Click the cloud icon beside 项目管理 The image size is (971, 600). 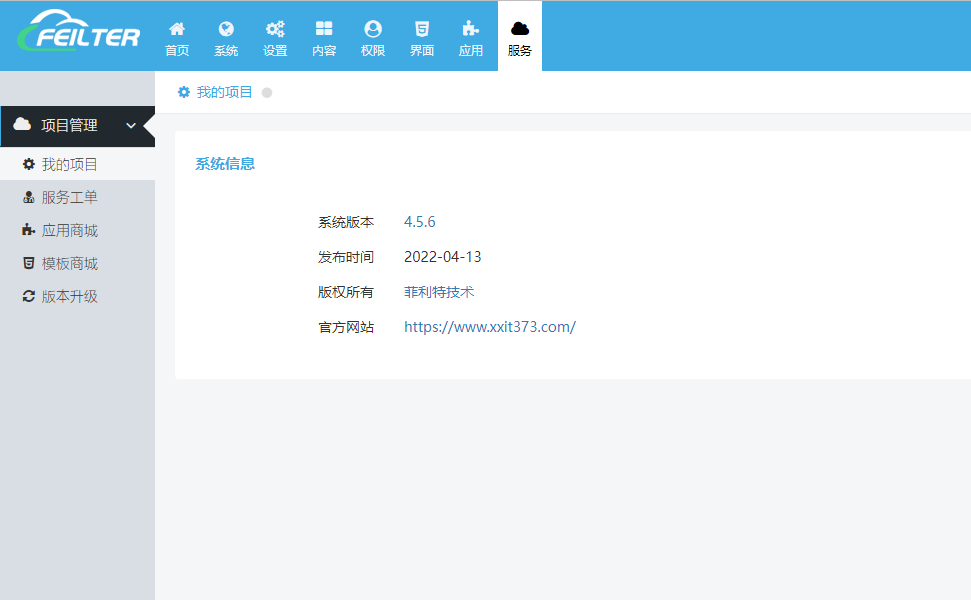22,124
